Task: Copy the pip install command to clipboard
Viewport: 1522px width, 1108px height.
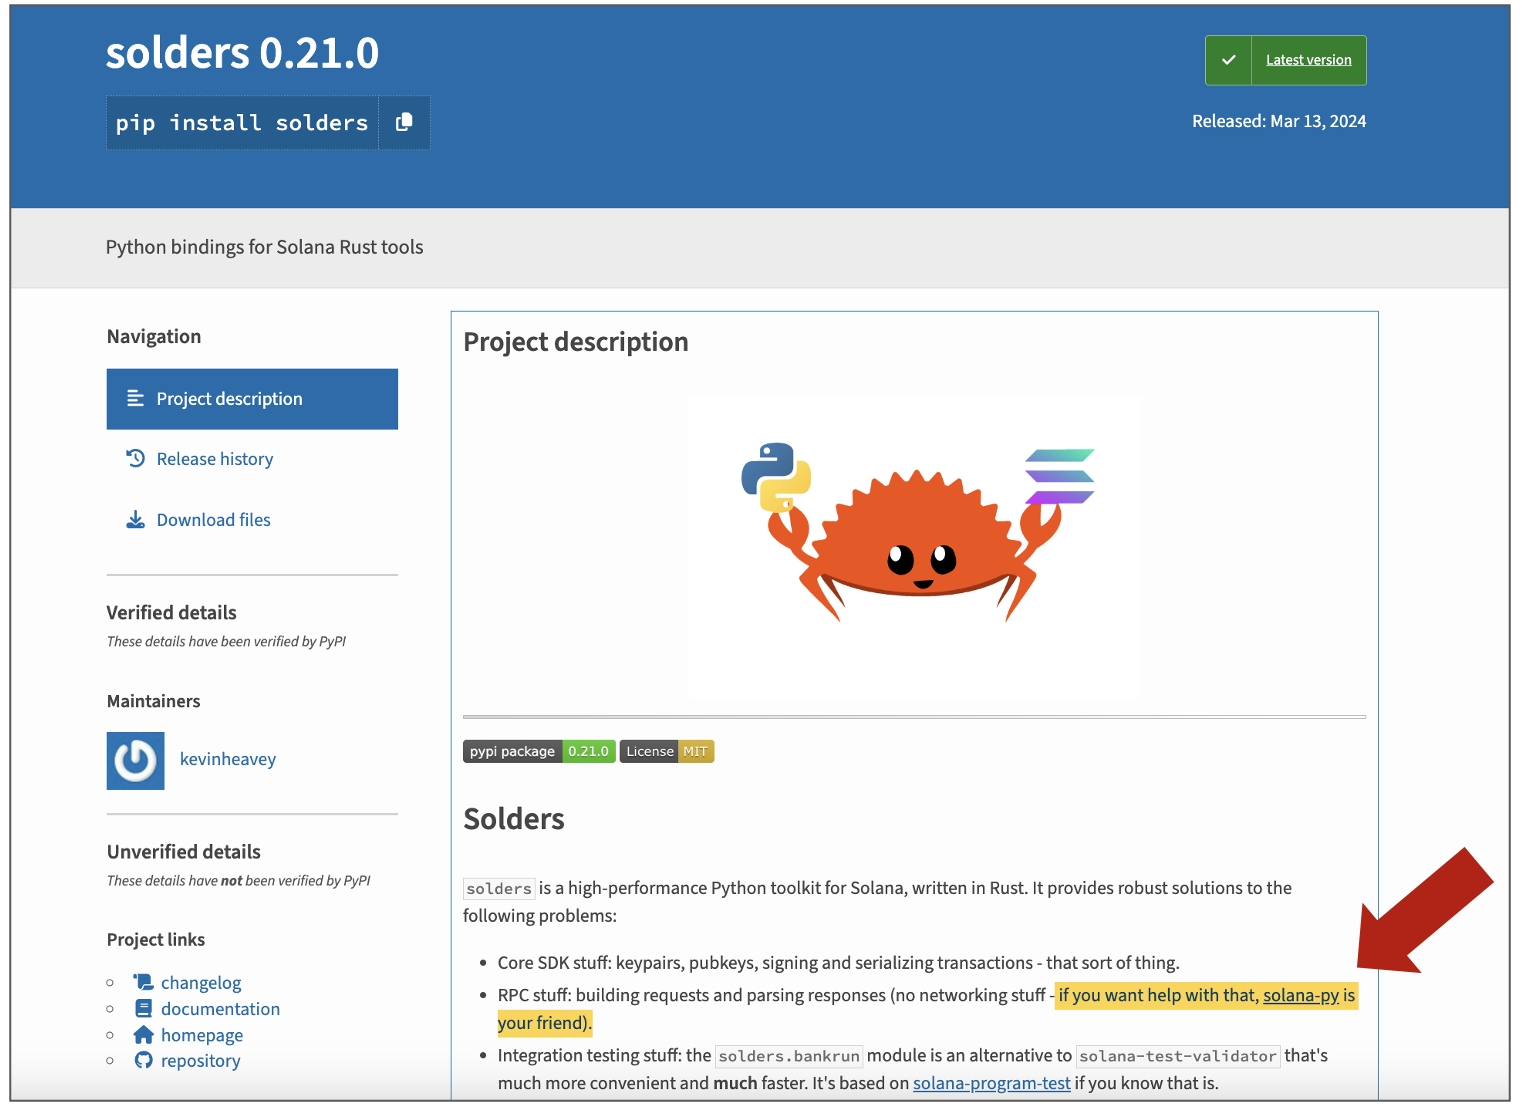Action: (x=404, y=122)
